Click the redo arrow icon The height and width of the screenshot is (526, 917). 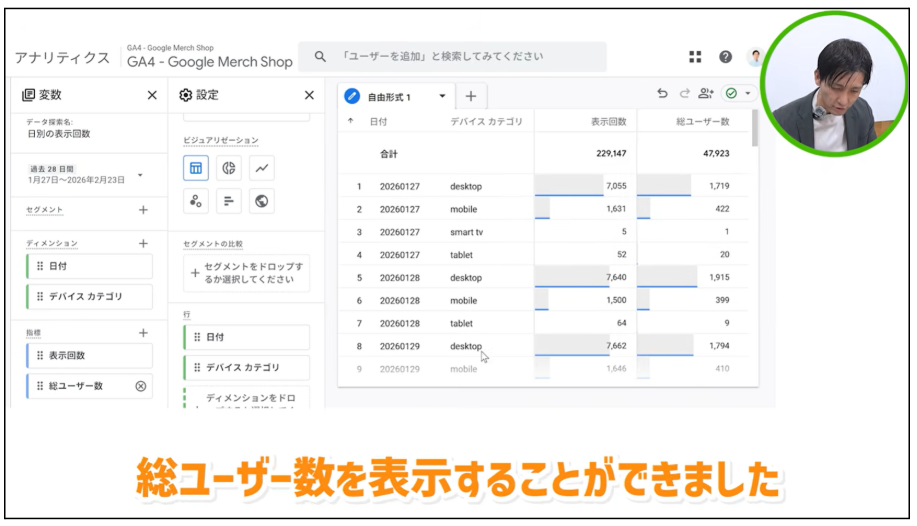coord(684,93)
